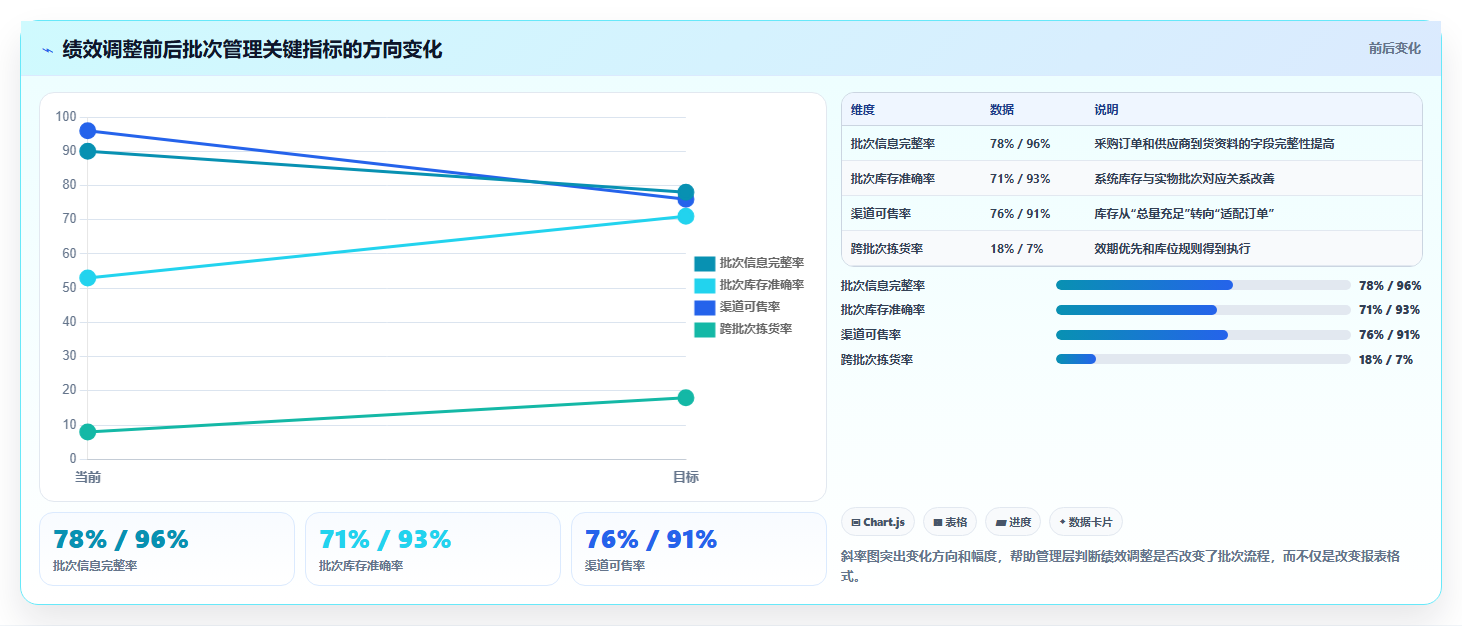This screenshot has height=626, width=1462.
Task: Click 跨批次拣货率 data point at 目标
Action: tap(686, 398)
